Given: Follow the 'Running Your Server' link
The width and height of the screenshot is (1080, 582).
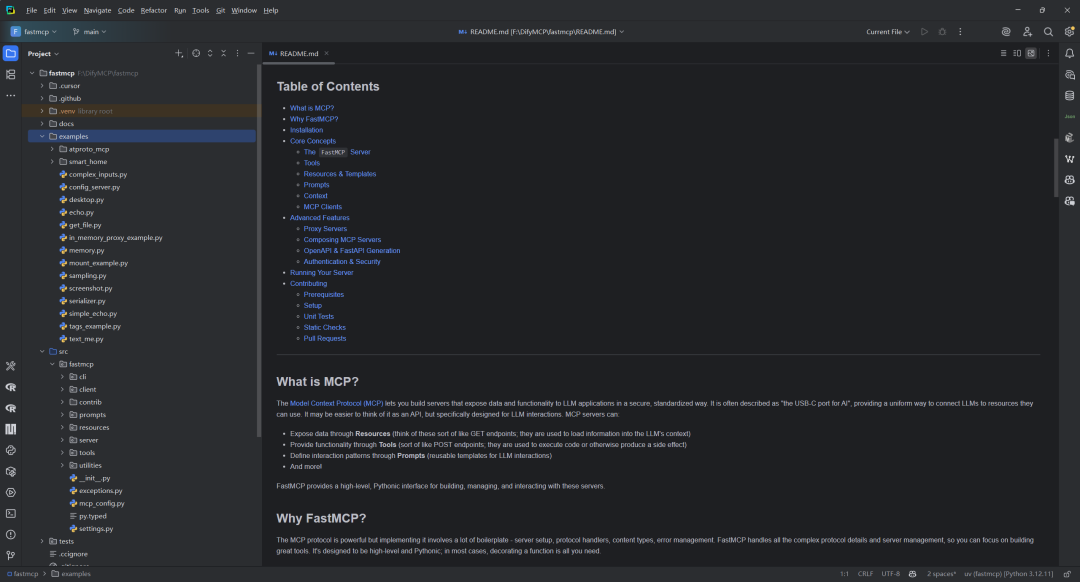Looking at the screenshot, I should pyautogui.click(x=322, y=273).
